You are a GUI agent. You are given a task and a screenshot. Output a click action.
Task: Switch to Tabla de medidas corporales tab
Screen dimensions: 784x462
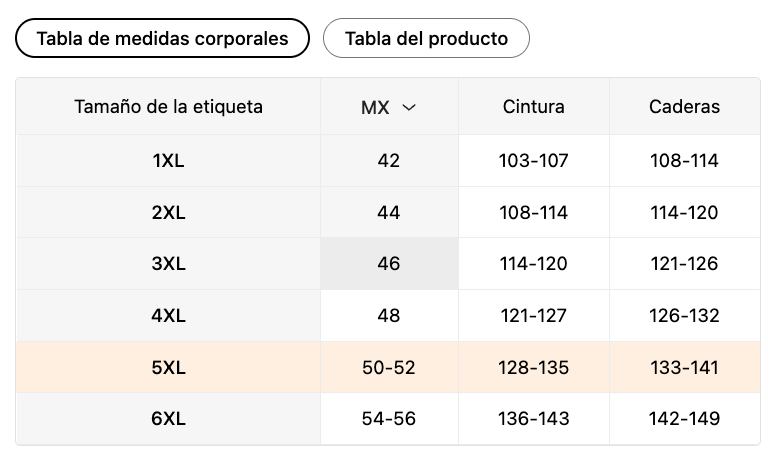coord(162,39)
